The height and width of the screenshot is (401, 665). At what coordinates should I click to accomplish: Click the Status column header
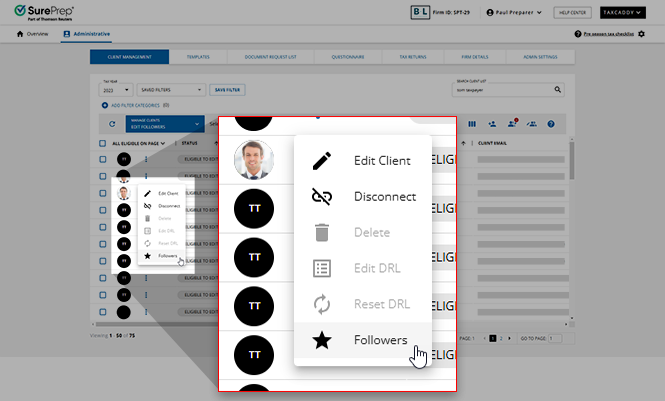click(x=190, y=143)
